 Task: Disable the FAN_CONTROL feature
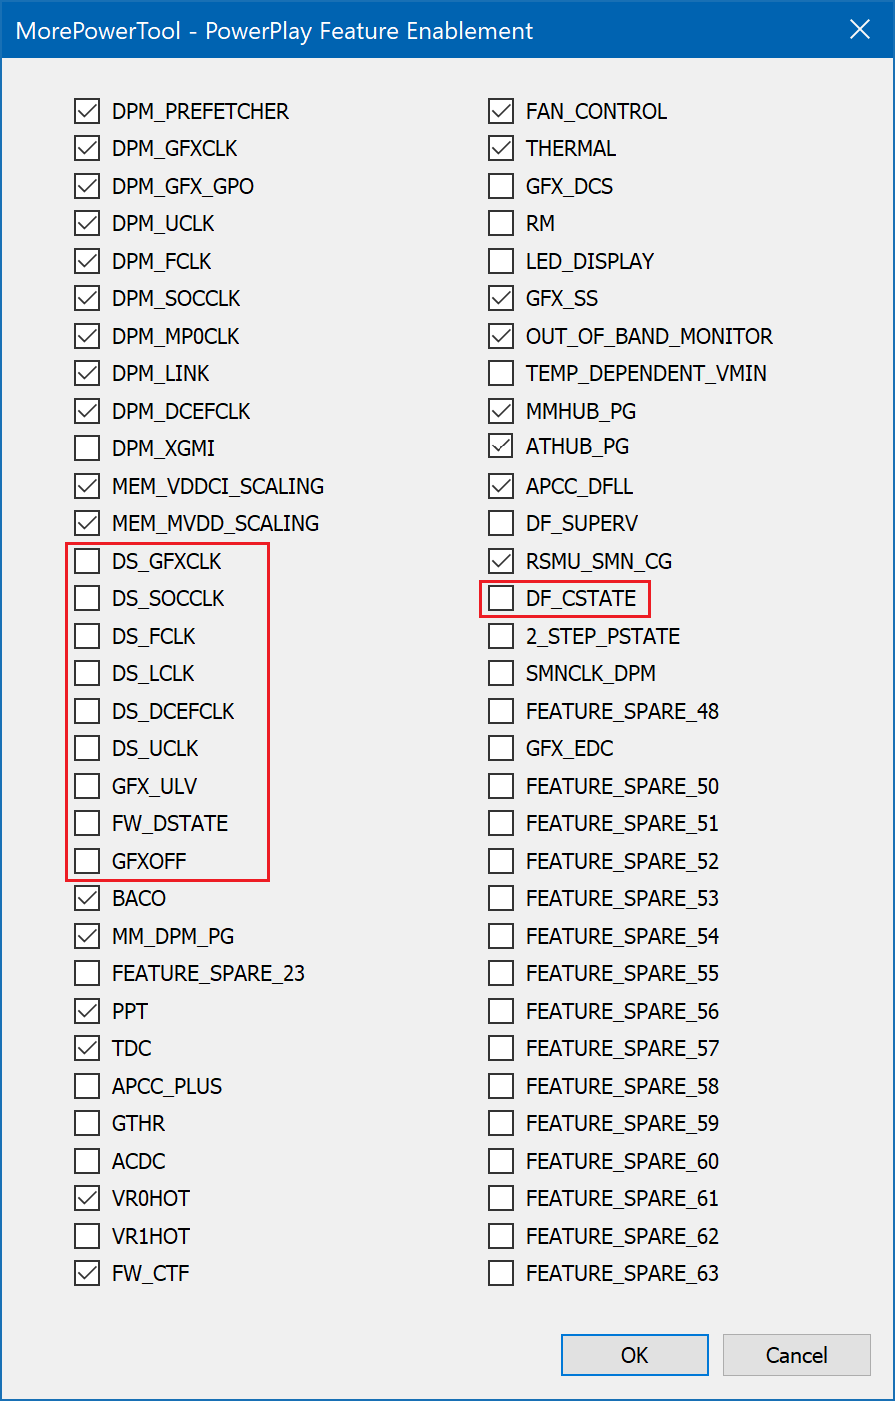coord(501,111)
